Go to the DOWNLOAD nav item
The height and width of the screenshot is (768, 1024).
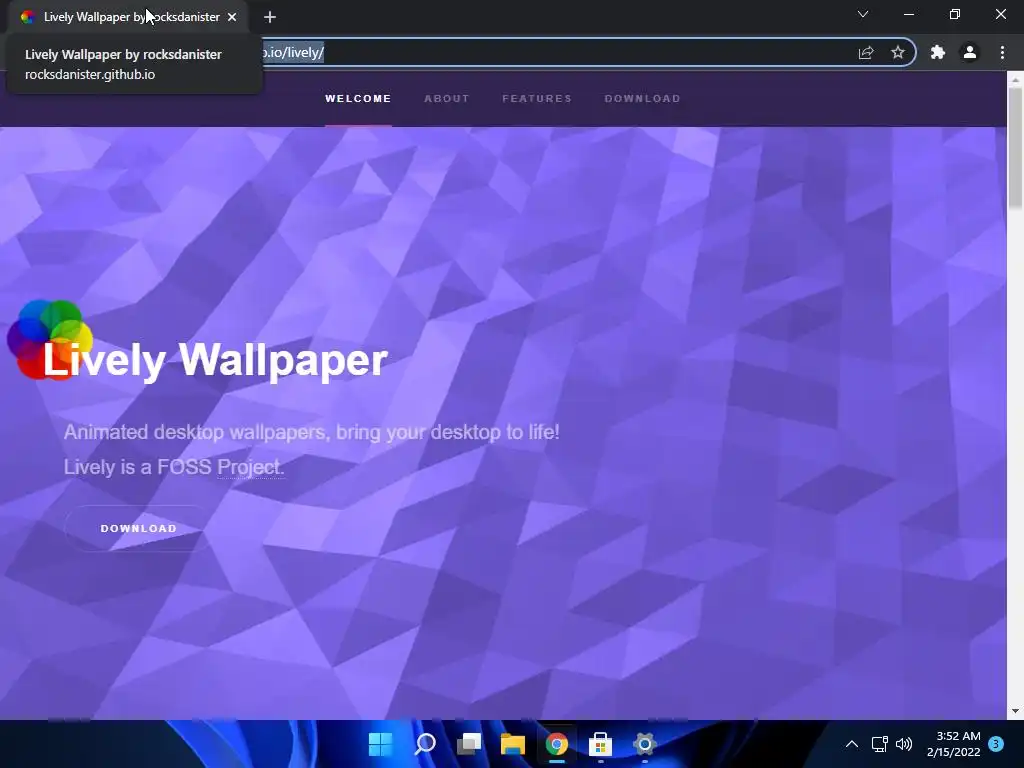[643, 99]
